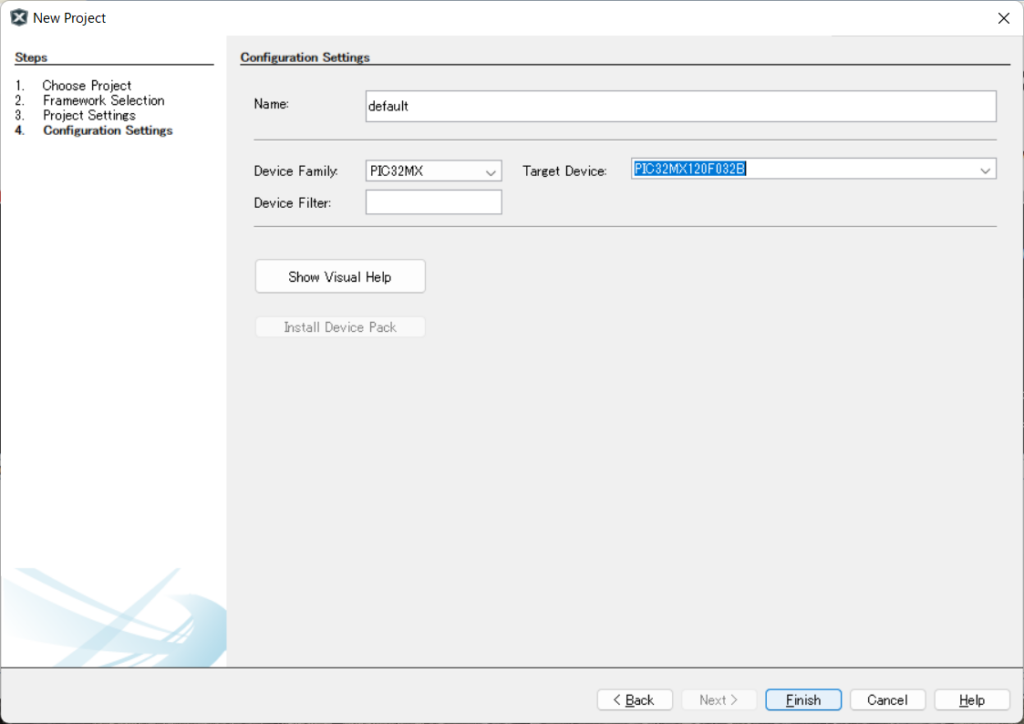Image resolution: width=1024 pixels, height=724 pixels.
Task: Cancel the new project wizard
Action: point(887,700)
